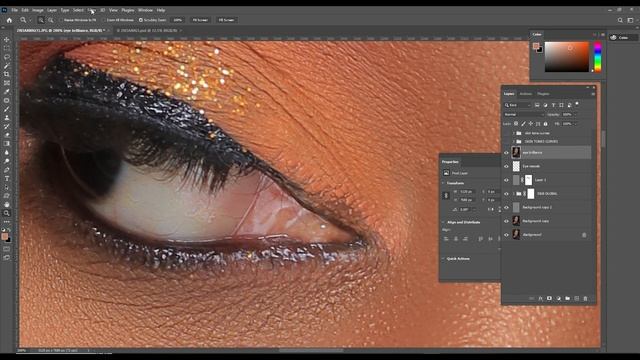
Task: Open the Window menu
Action: point(145,10)
